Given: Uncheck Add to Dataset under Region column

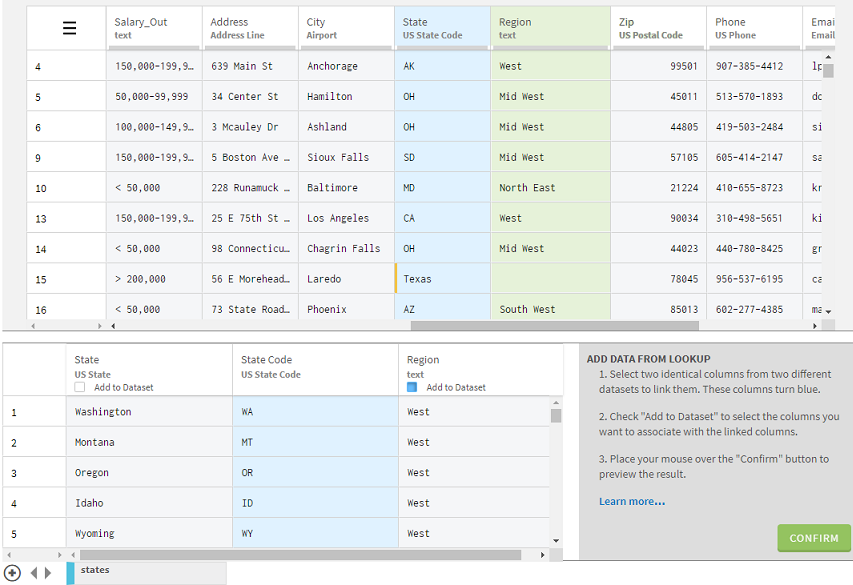Looking at the screenshot, I should click(412, 387).
